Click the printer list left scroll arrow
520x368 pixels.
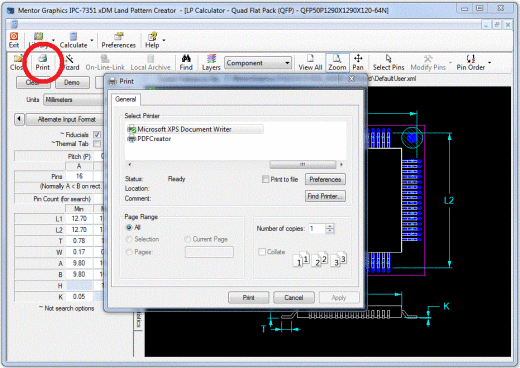click(130, 164)
